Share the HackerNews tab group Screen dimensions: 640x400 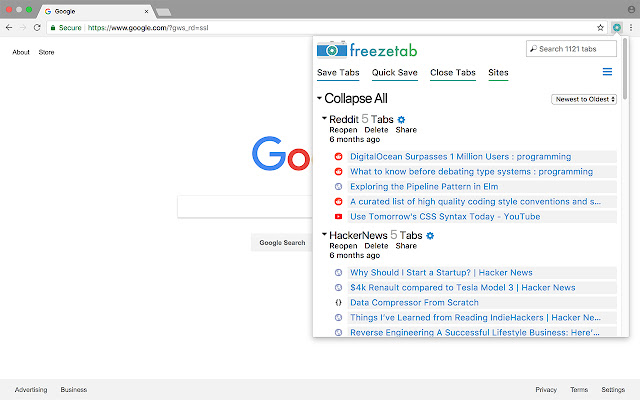(x=406, y=246)
